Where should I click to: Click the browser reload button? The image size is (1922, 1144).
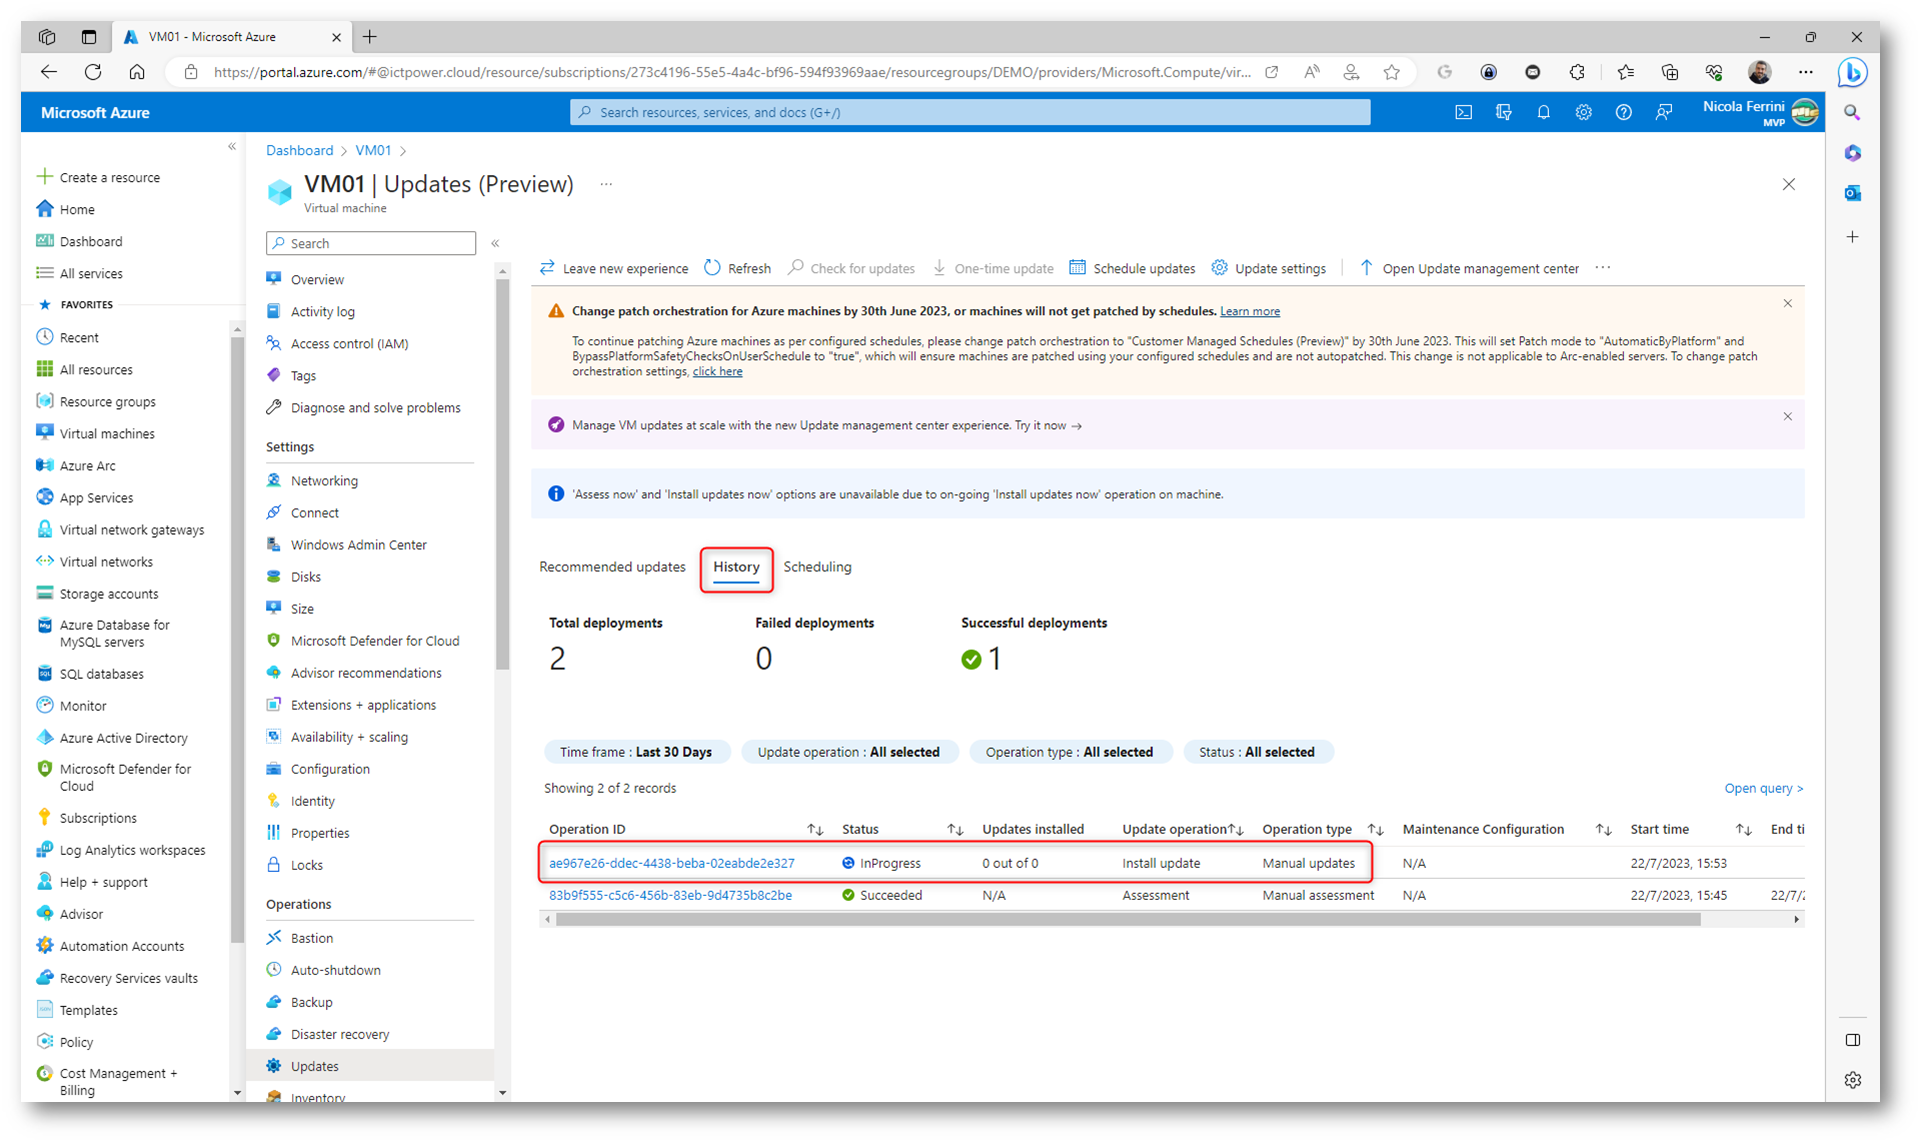click(93, 72)
